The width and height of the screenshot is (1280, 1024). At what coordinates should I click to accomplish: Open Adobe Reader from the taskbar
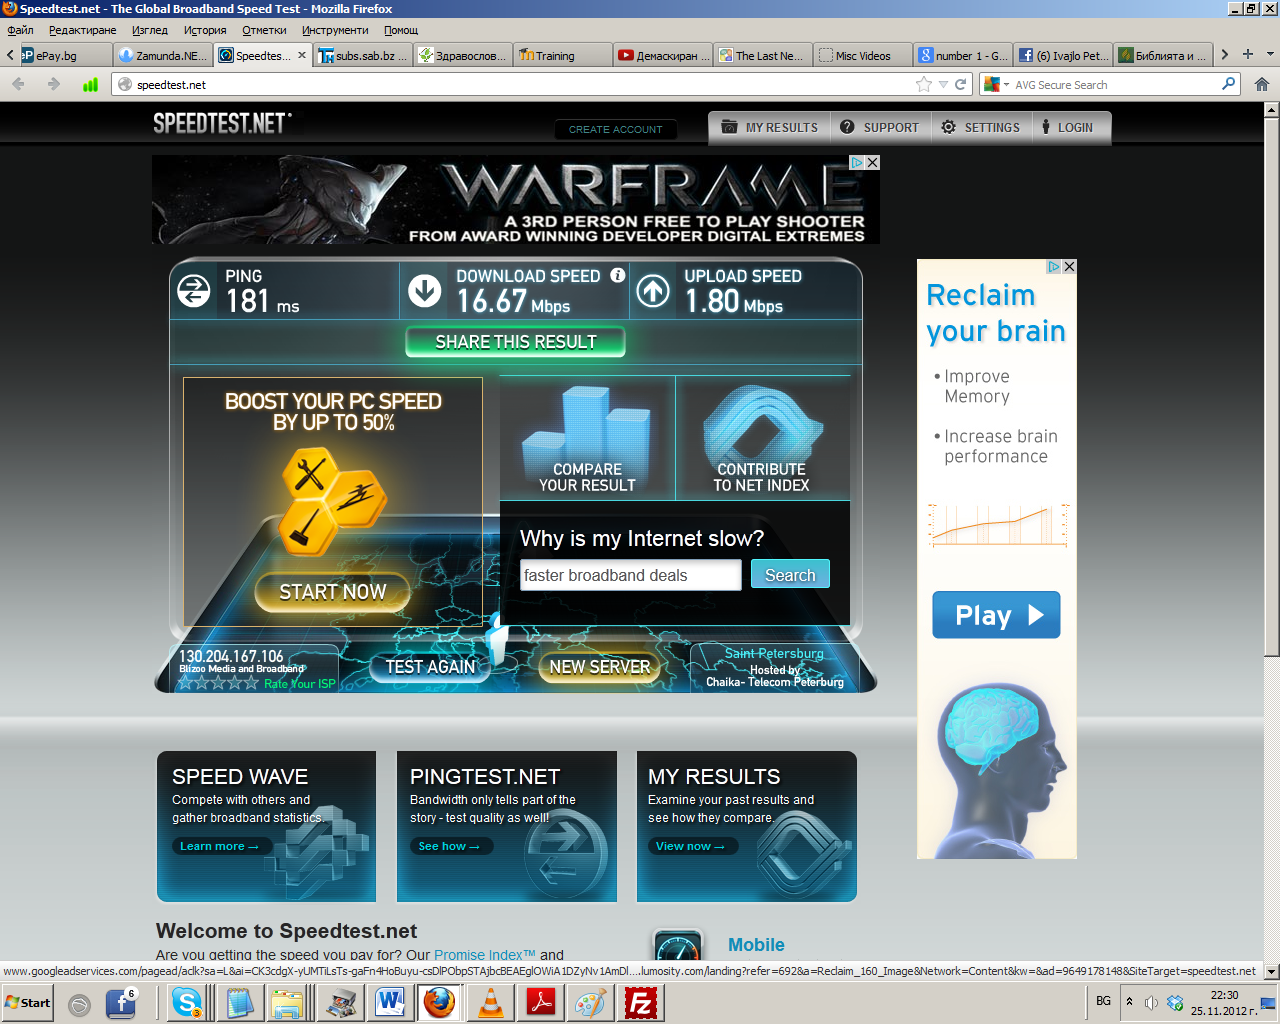(541, 1002)
